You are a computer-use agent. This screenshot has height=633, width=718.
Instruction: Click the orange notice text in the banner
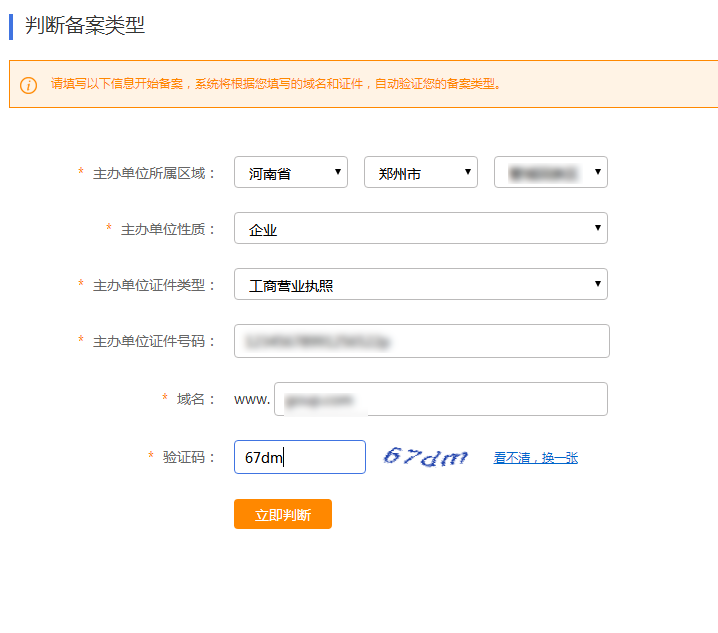point(275,84)
